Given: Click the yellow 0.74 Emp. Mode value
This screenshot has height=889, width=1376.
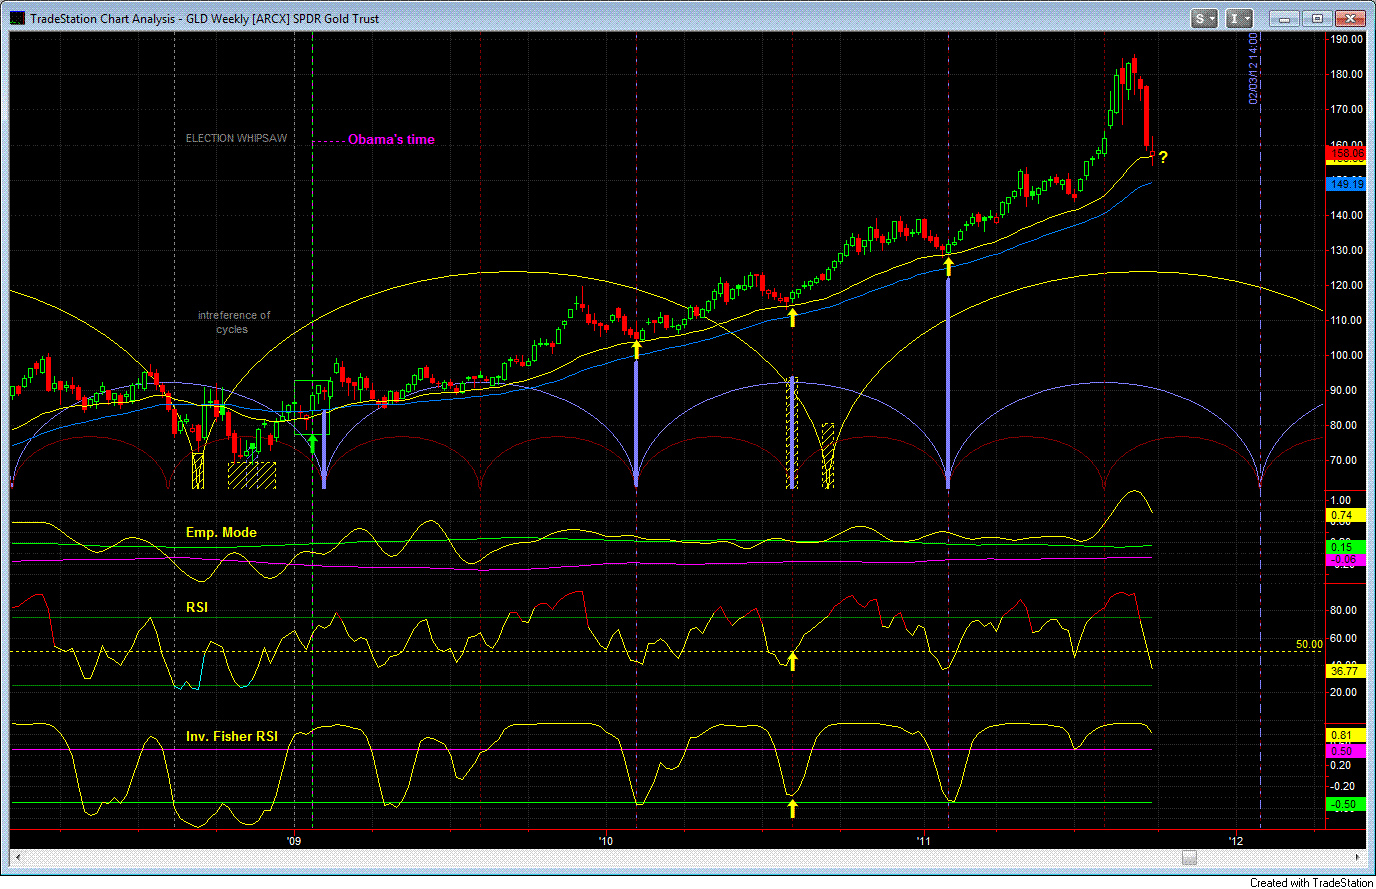Looking at the screenshot, I should click(x=1346, y=515).
